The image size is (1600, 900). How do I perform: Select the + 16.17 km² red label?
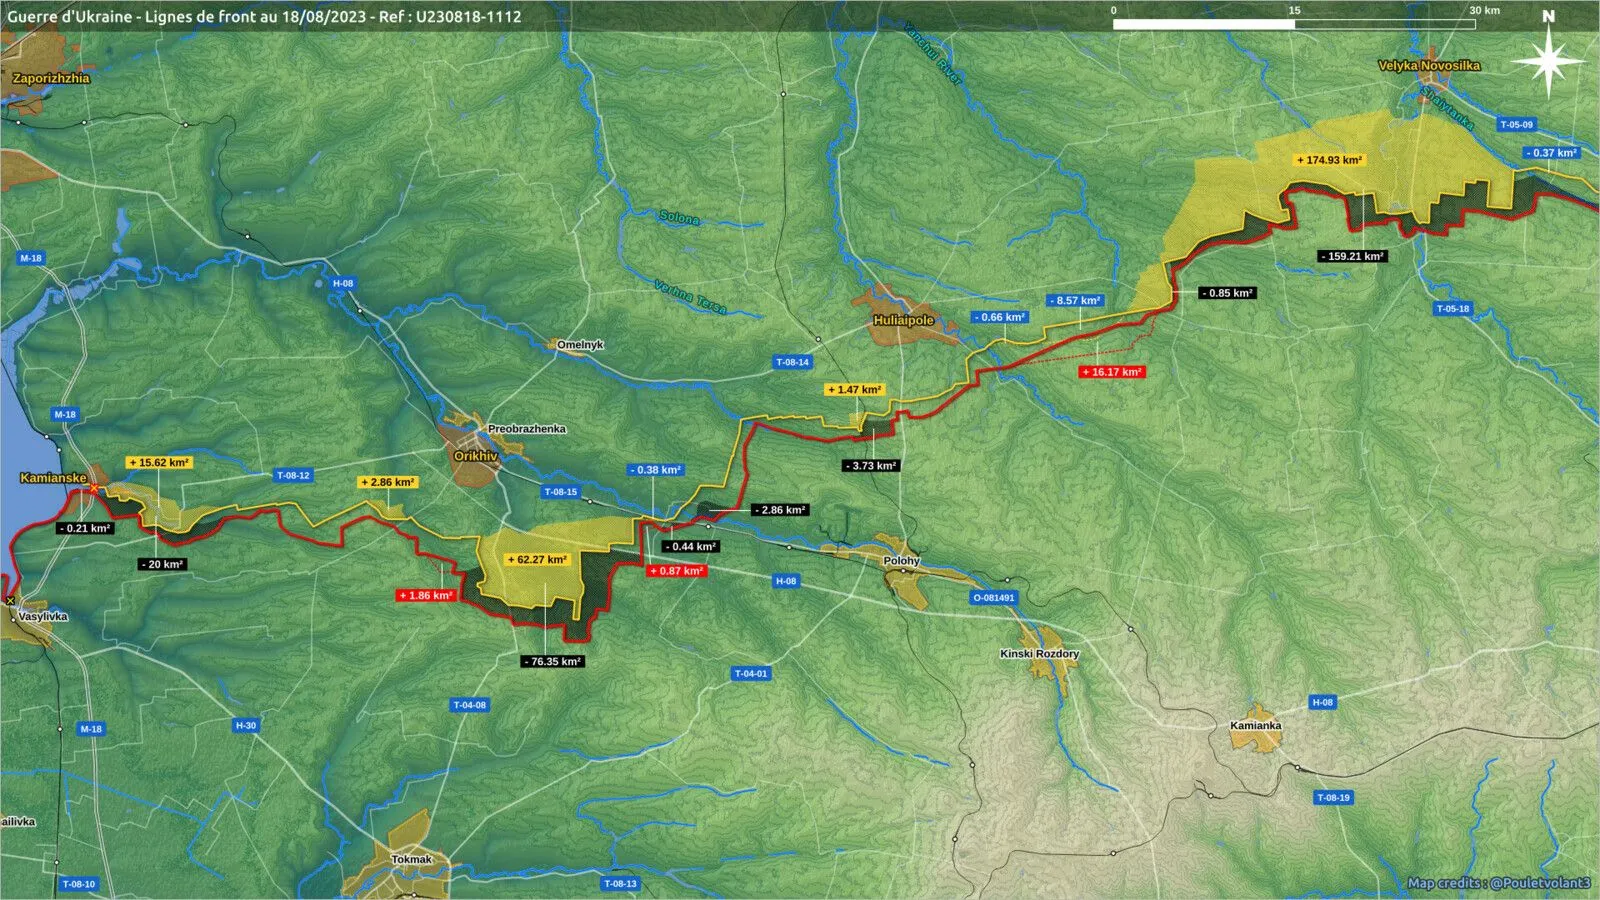1112,372
